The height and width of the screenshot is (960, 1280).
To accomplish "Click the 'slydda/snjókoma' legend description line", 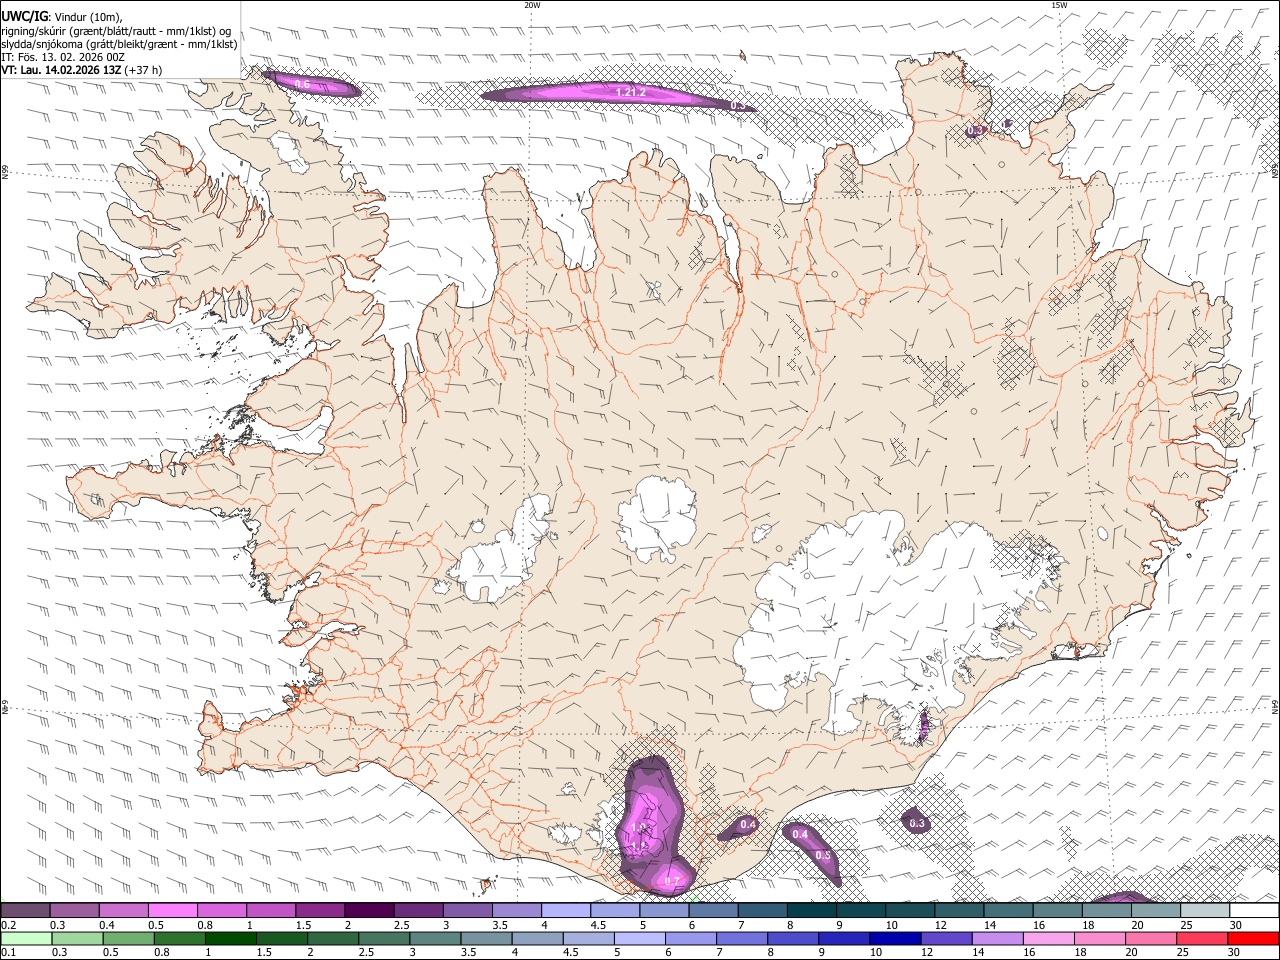I will click(x=120, y=44).
